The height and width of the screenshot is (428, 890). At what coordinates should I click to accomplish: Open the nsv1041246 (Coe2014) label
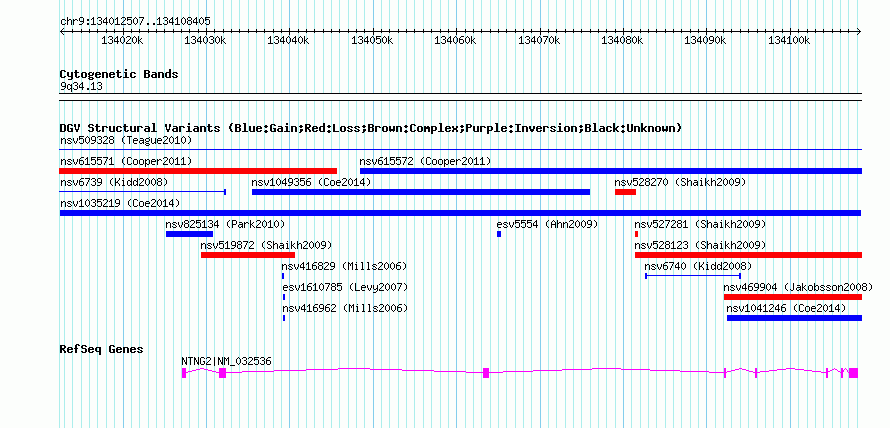(787, 308)
